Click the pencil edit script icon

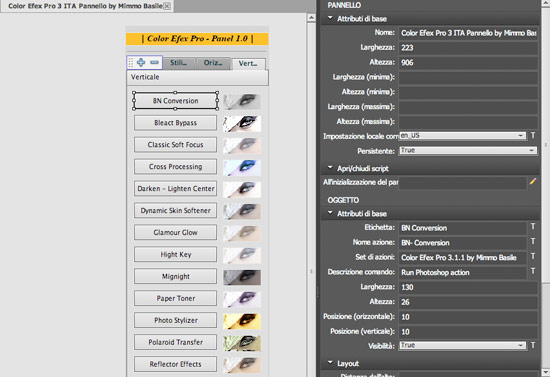click(x=533, y=181)
